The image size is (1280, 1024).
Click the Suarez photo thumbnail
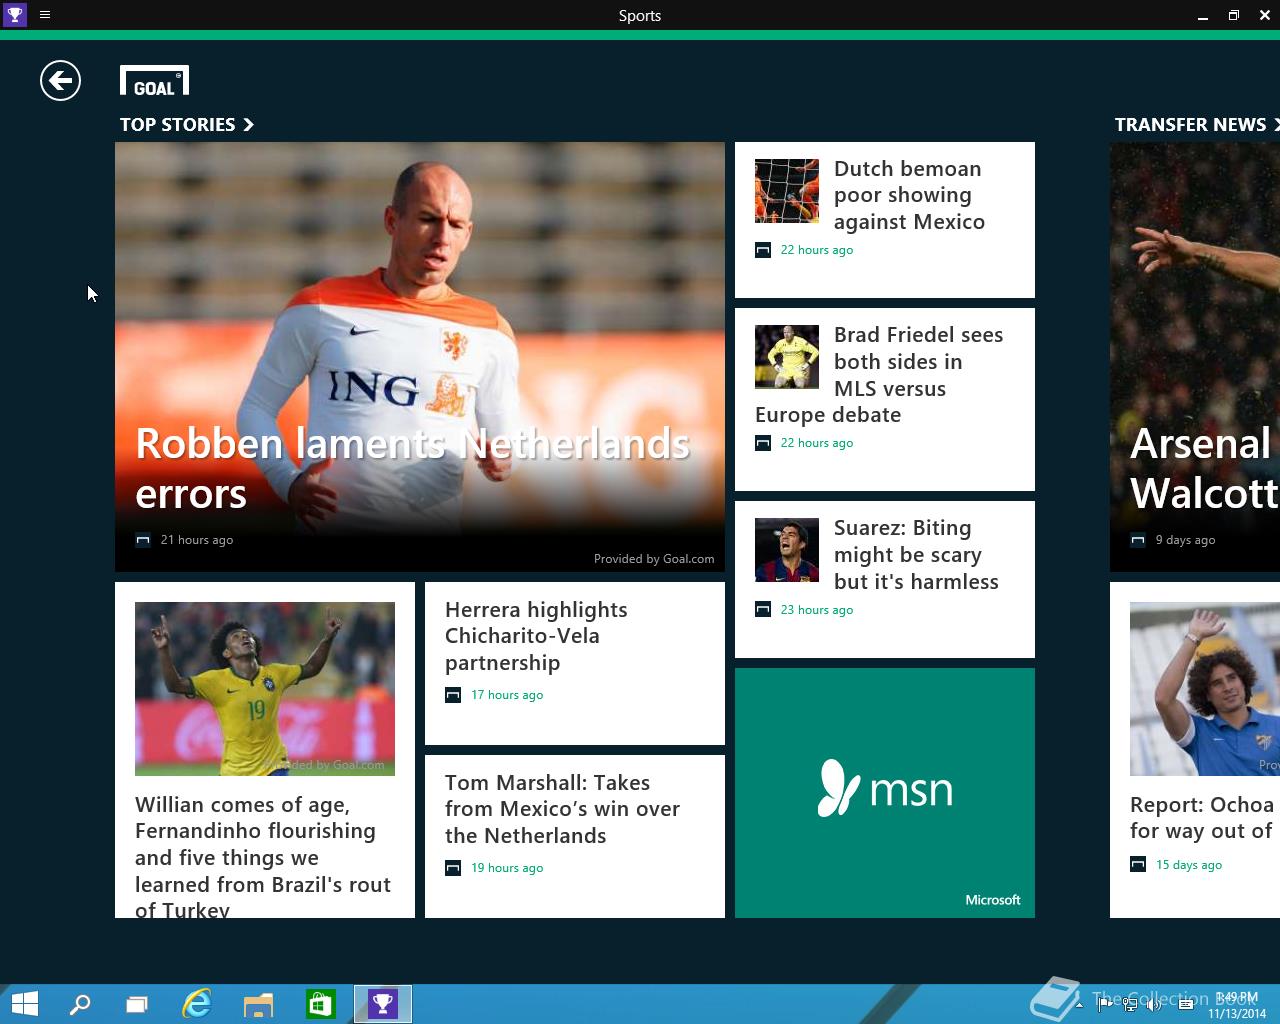click(x=787, y=550)
